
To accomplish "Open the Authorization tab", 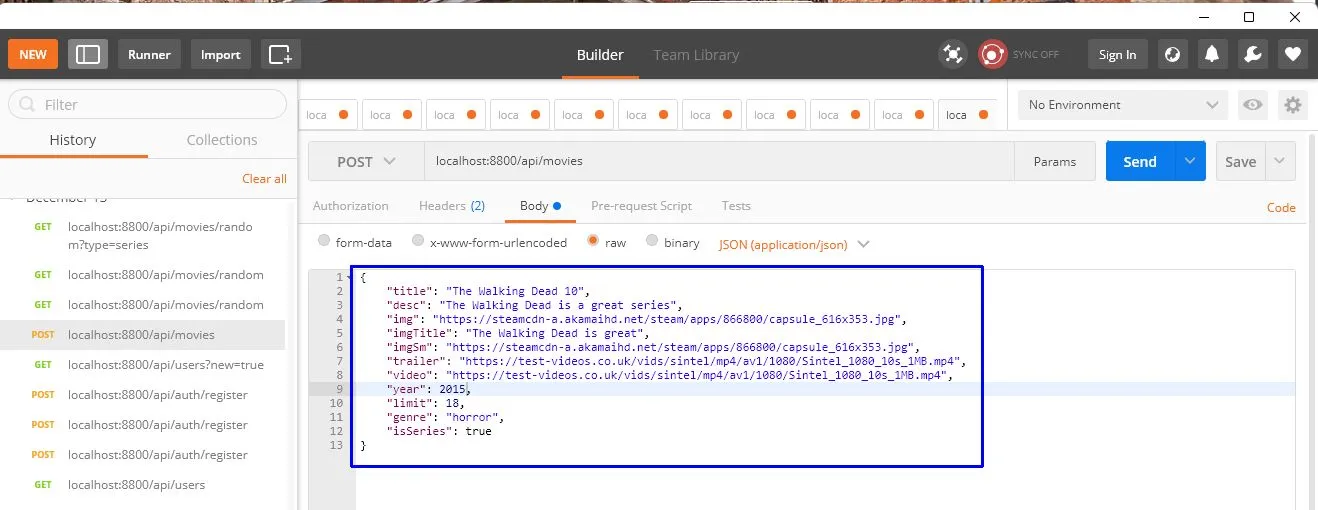I will pos(351,206).
